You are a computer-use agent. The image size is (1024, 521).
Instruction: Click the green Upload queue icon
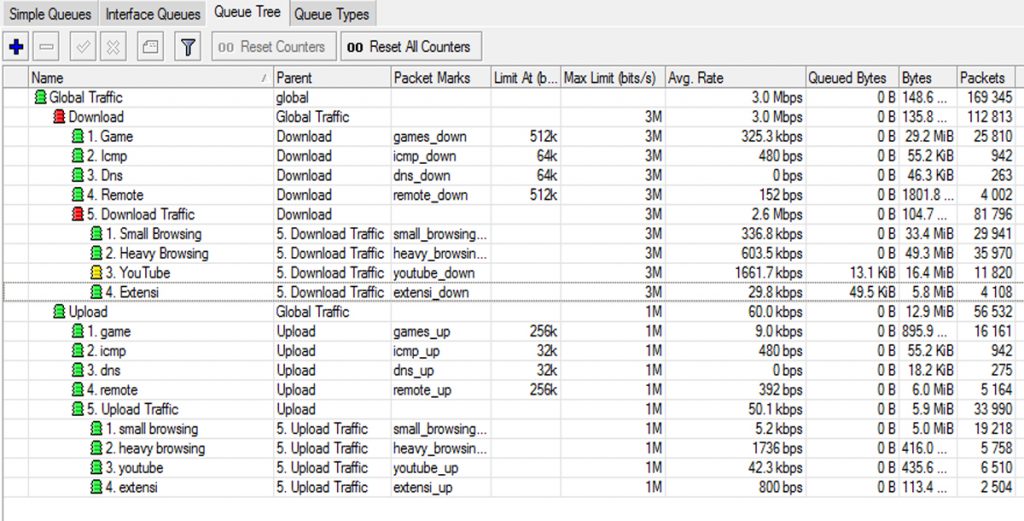(59, 311)
